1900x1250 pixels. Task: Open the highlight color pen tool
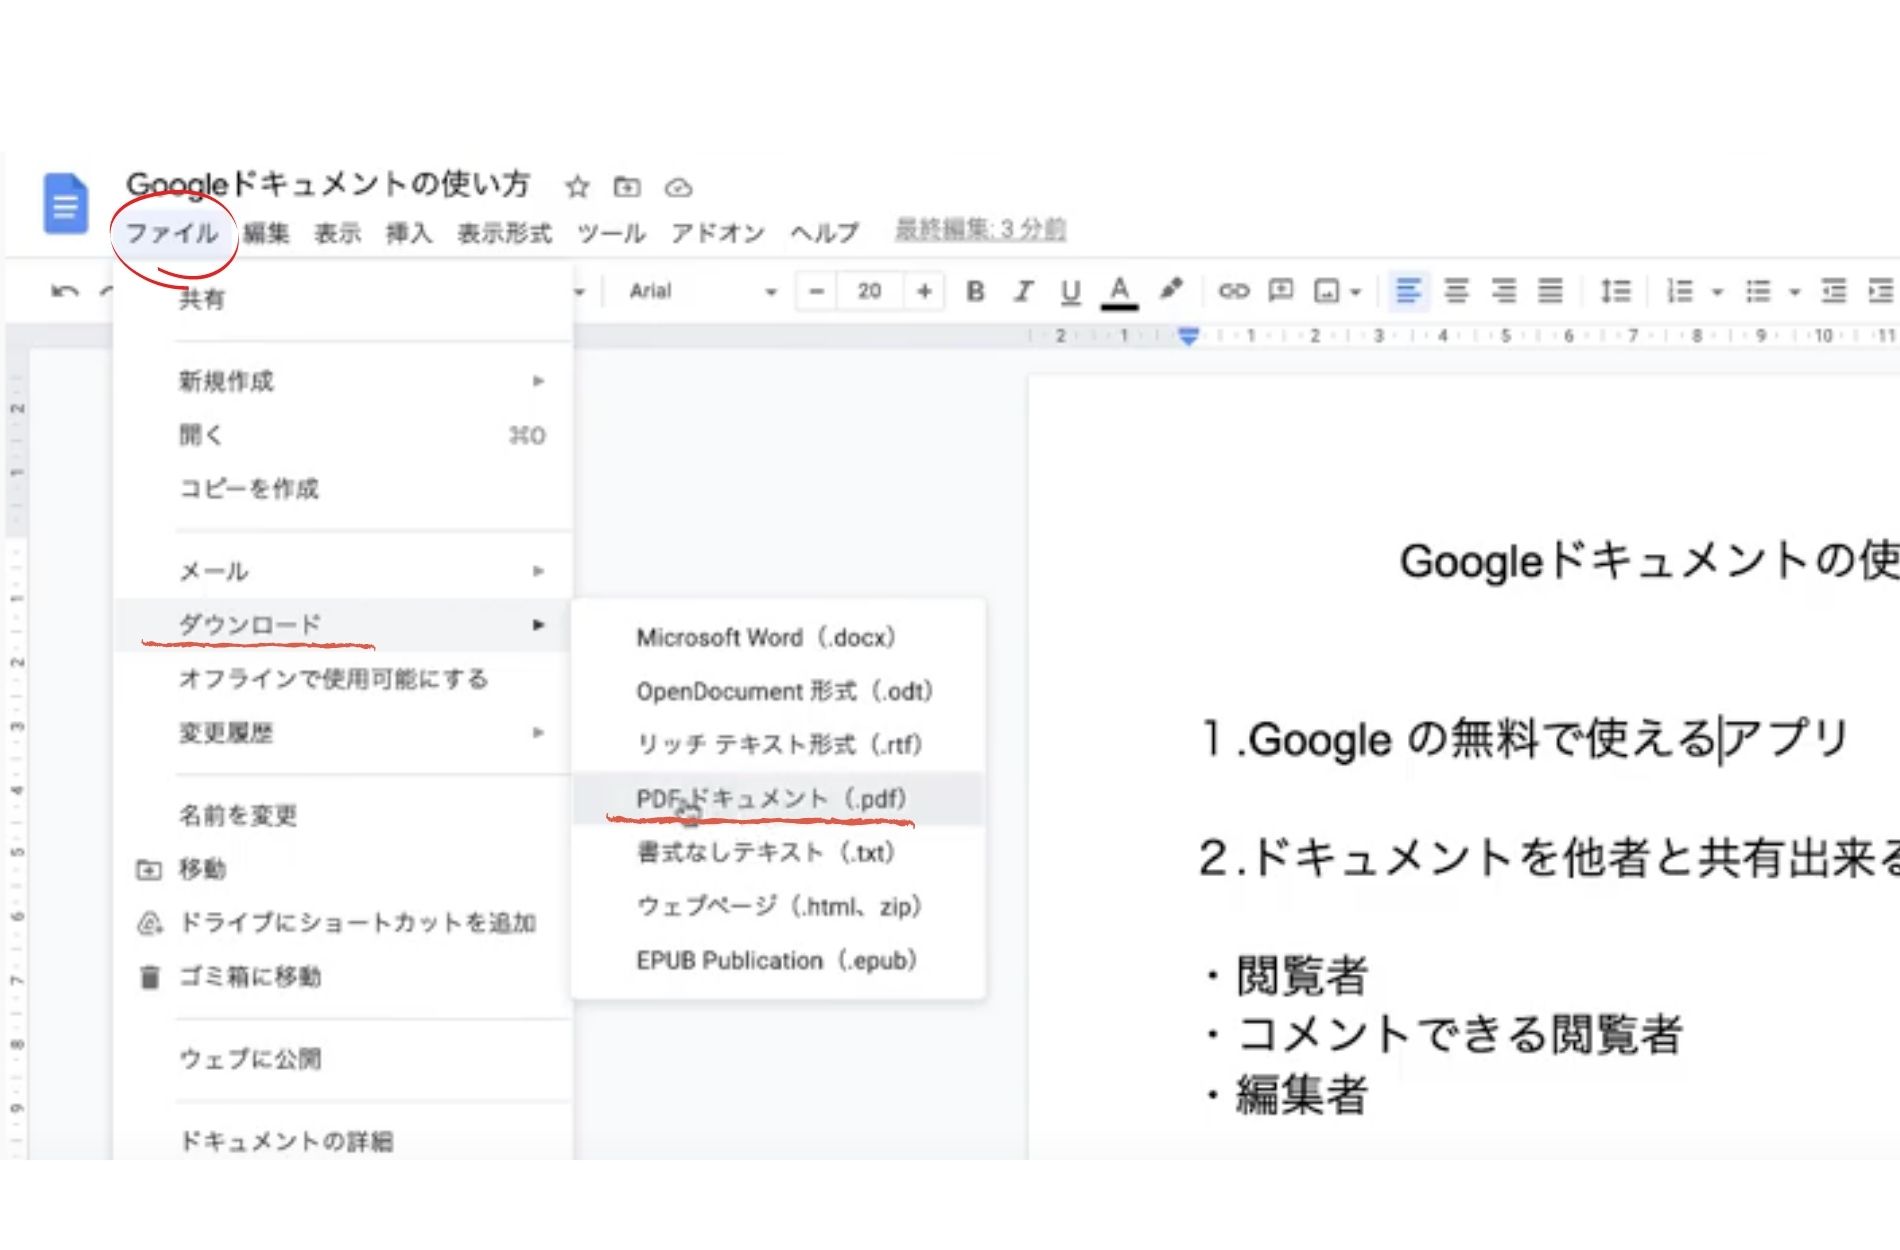pos(1171,290)
